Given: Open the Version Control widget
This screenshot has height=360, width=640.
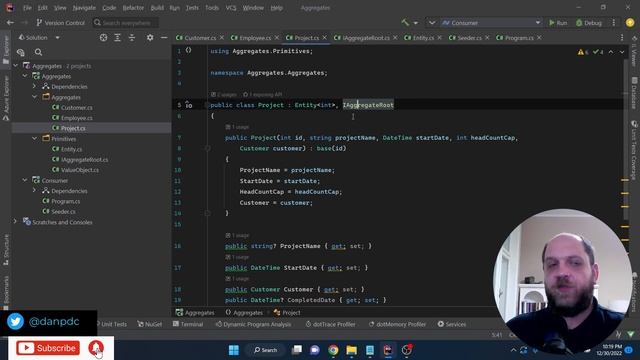Looking at the screenshot, I should 60,23.
